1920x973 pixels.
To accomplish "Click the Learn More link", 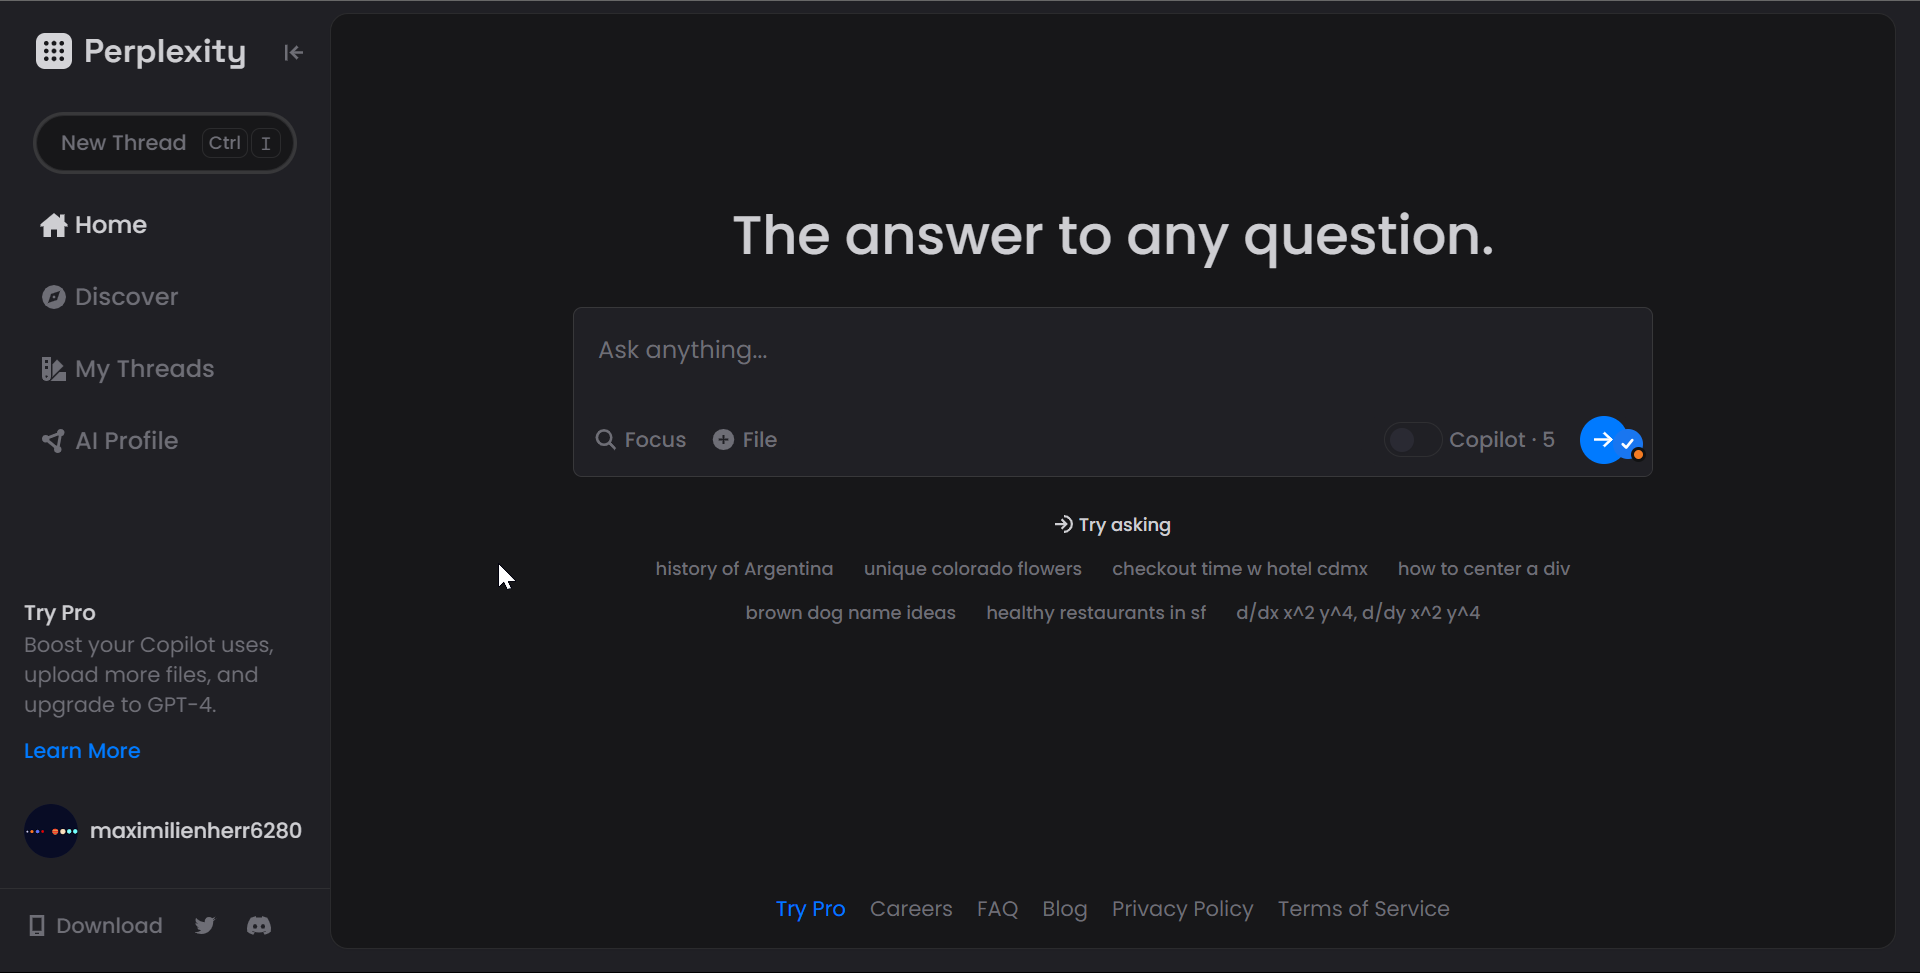I will pos(82,751).
